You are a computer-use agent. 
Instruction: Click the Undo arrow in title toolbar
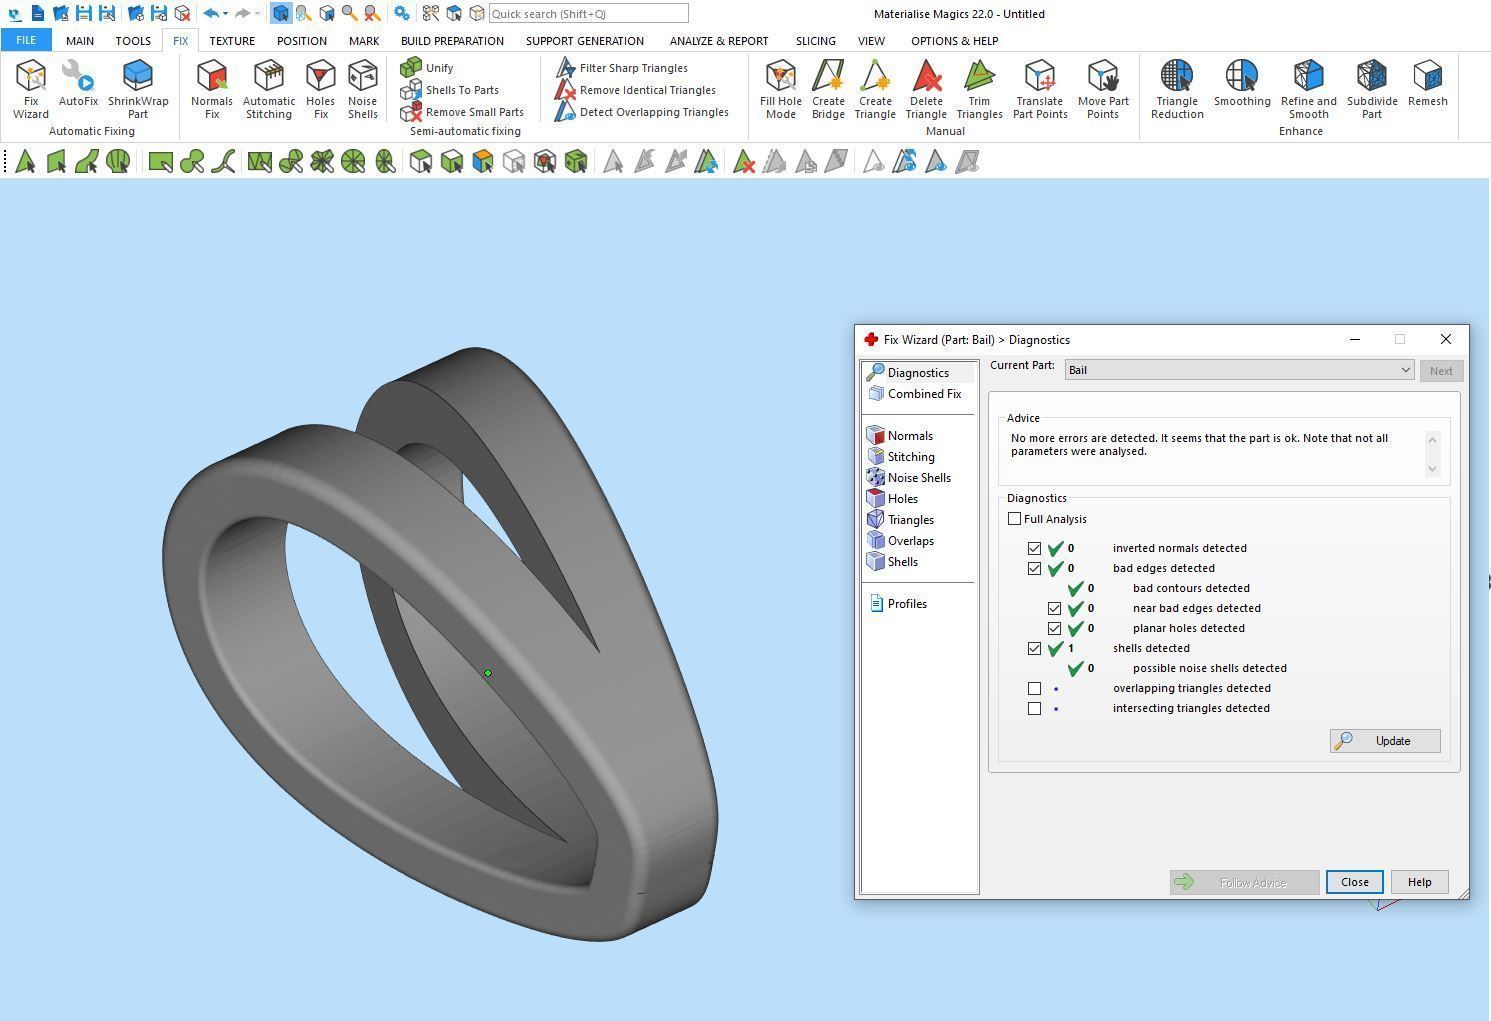[211, 14]
